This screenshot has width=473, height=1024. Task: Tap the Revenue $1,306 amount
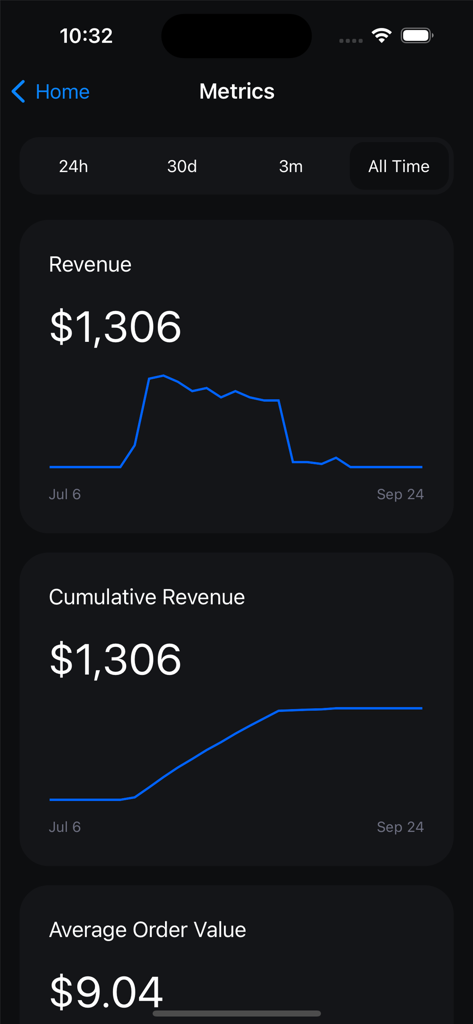click(x=115, y=327)
